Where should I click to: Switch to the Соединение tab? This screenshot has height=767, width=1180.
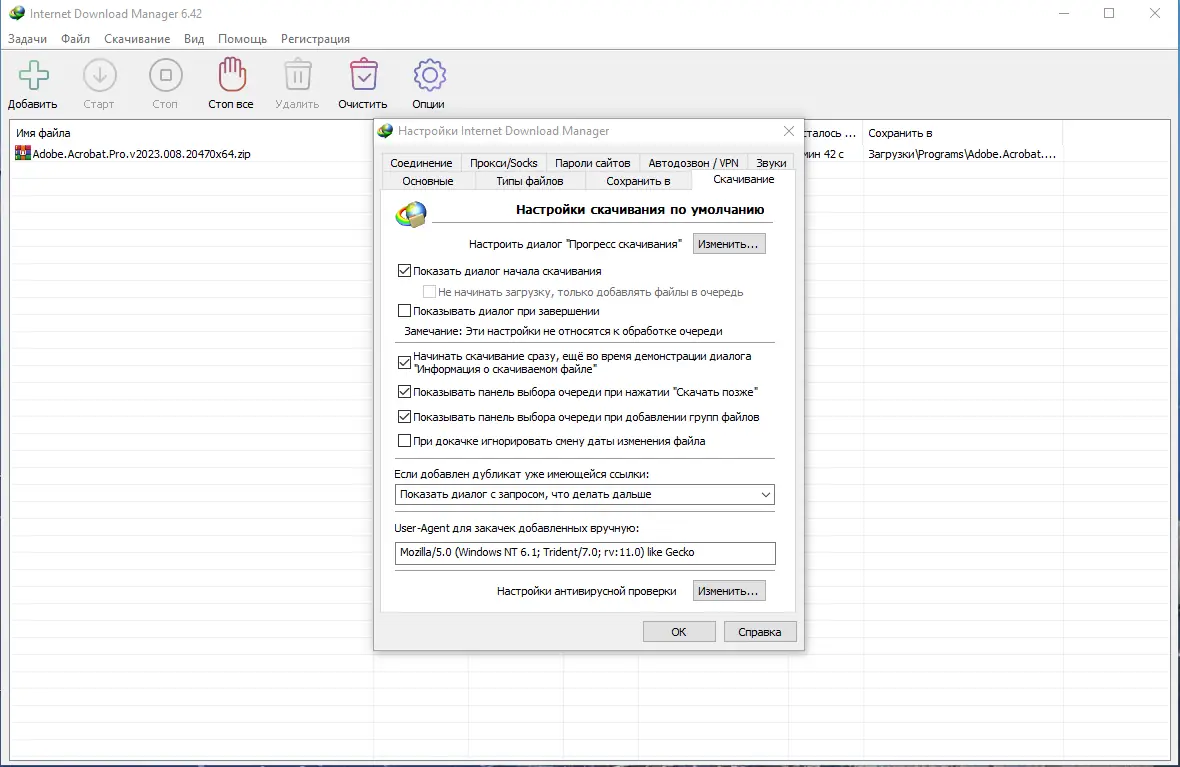(421, 163)
